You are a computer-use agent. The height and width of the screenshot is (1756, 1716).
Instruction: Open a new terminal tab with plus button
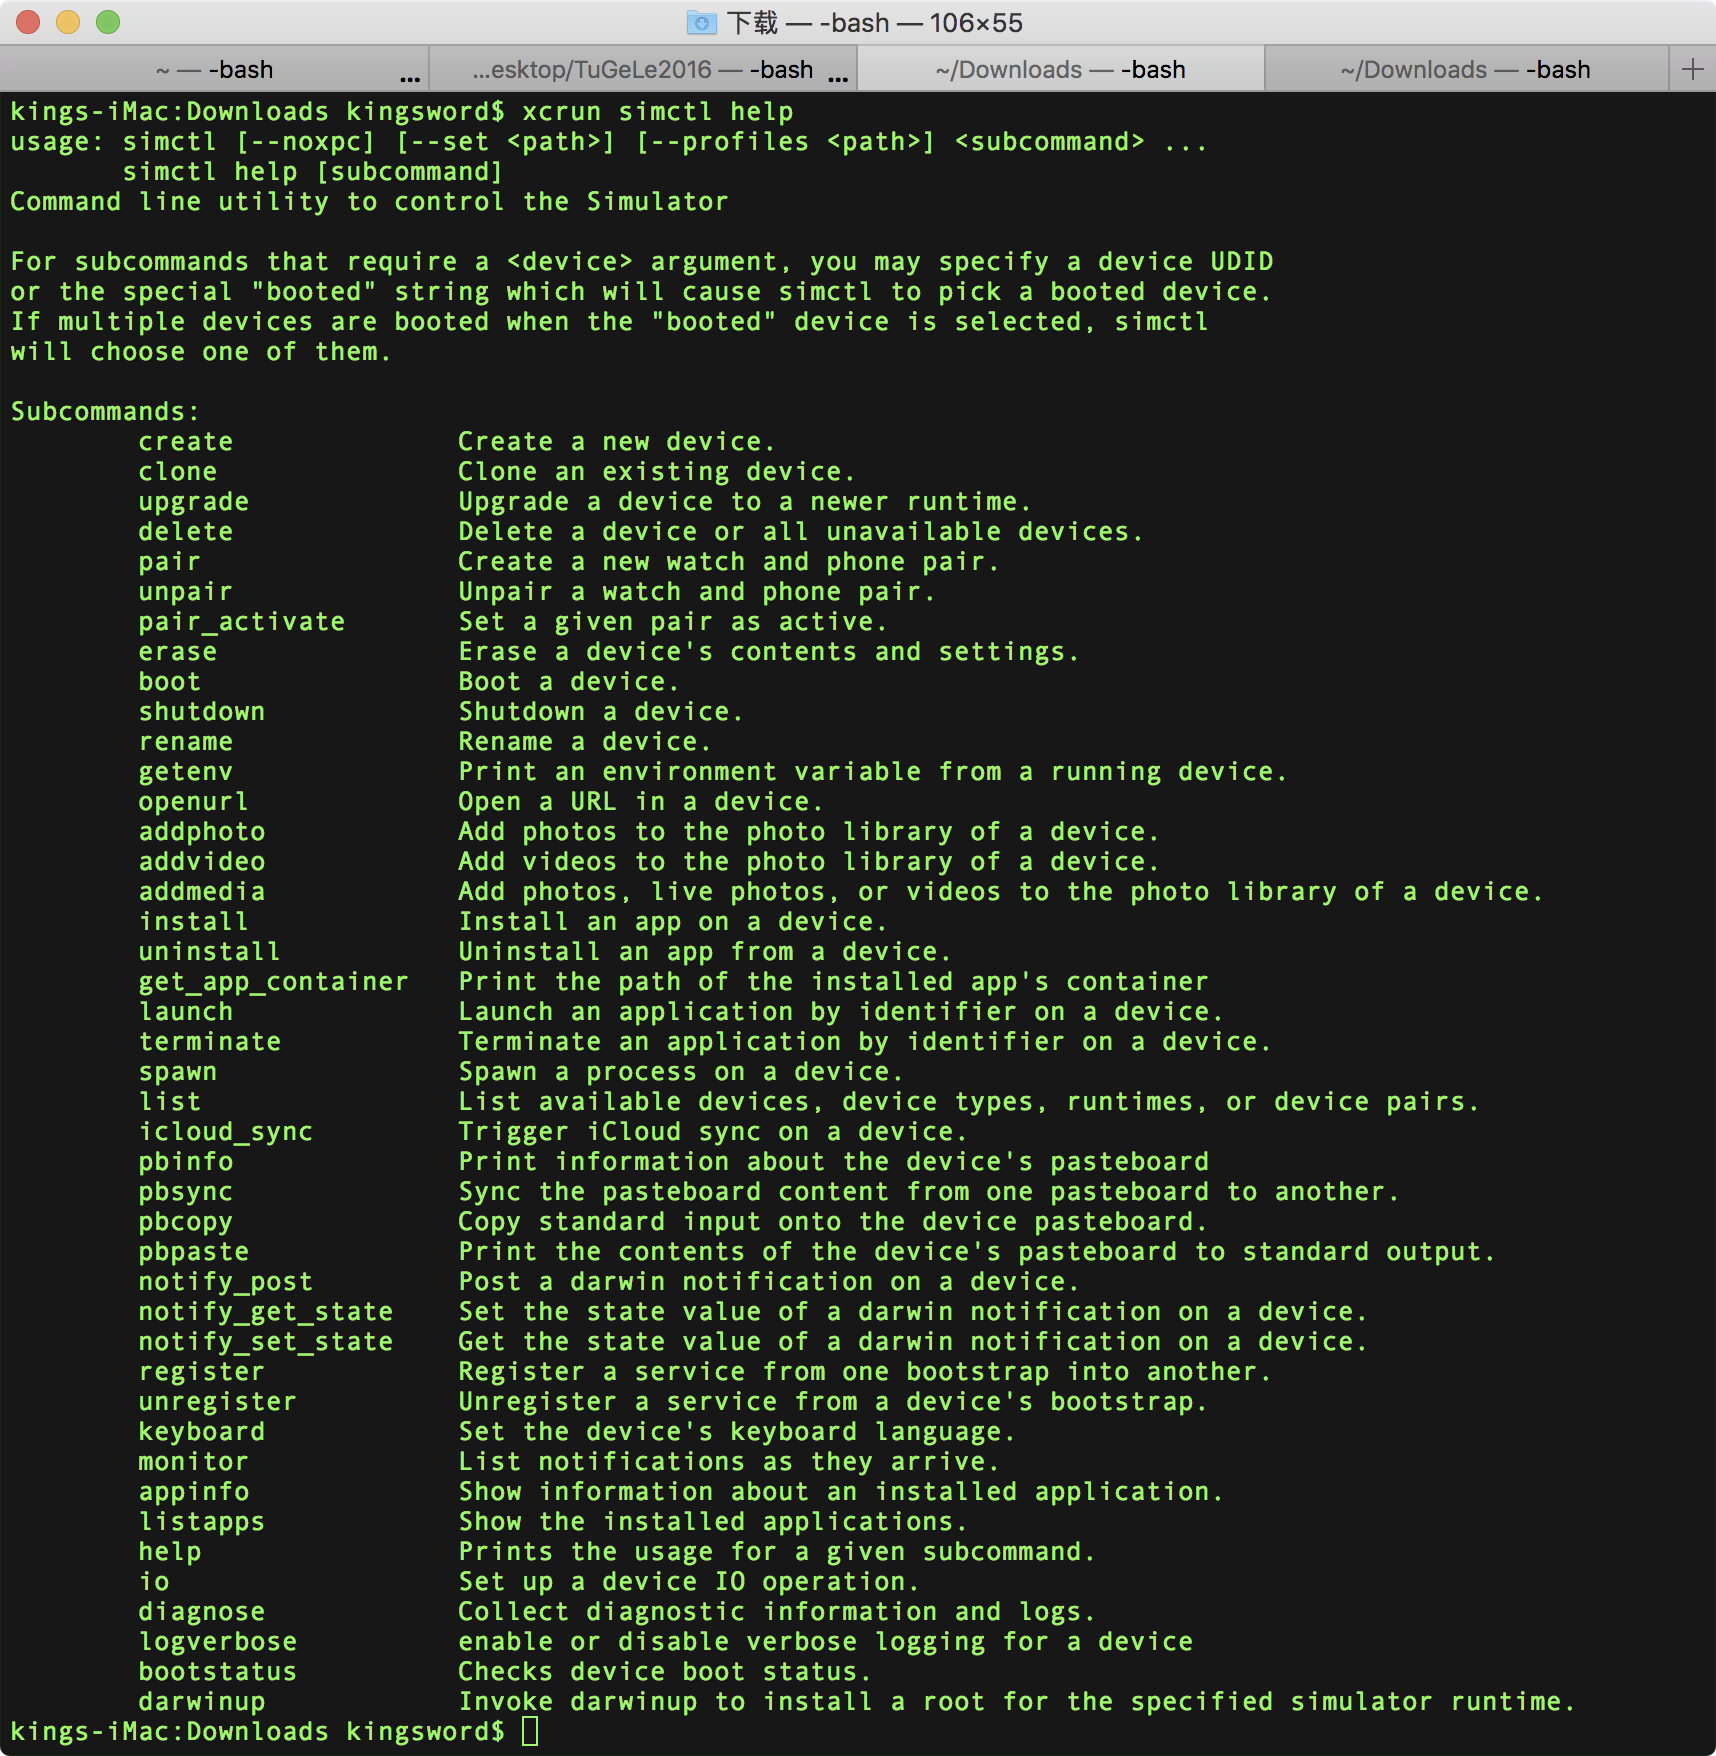(x=1692, y=69)
